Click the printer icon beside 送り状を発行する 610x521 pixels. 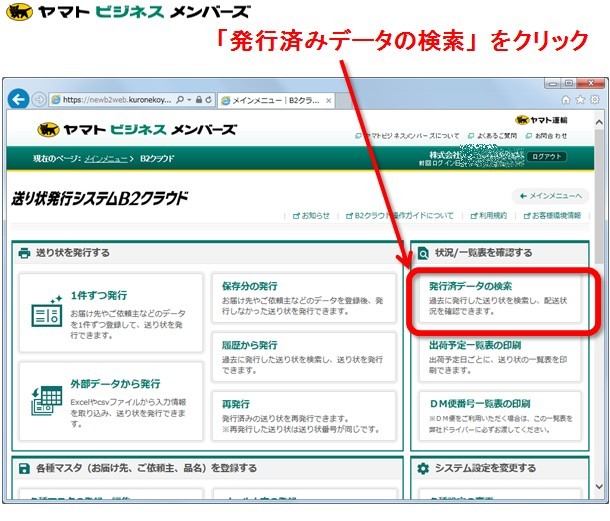click(x=24, y=253)
